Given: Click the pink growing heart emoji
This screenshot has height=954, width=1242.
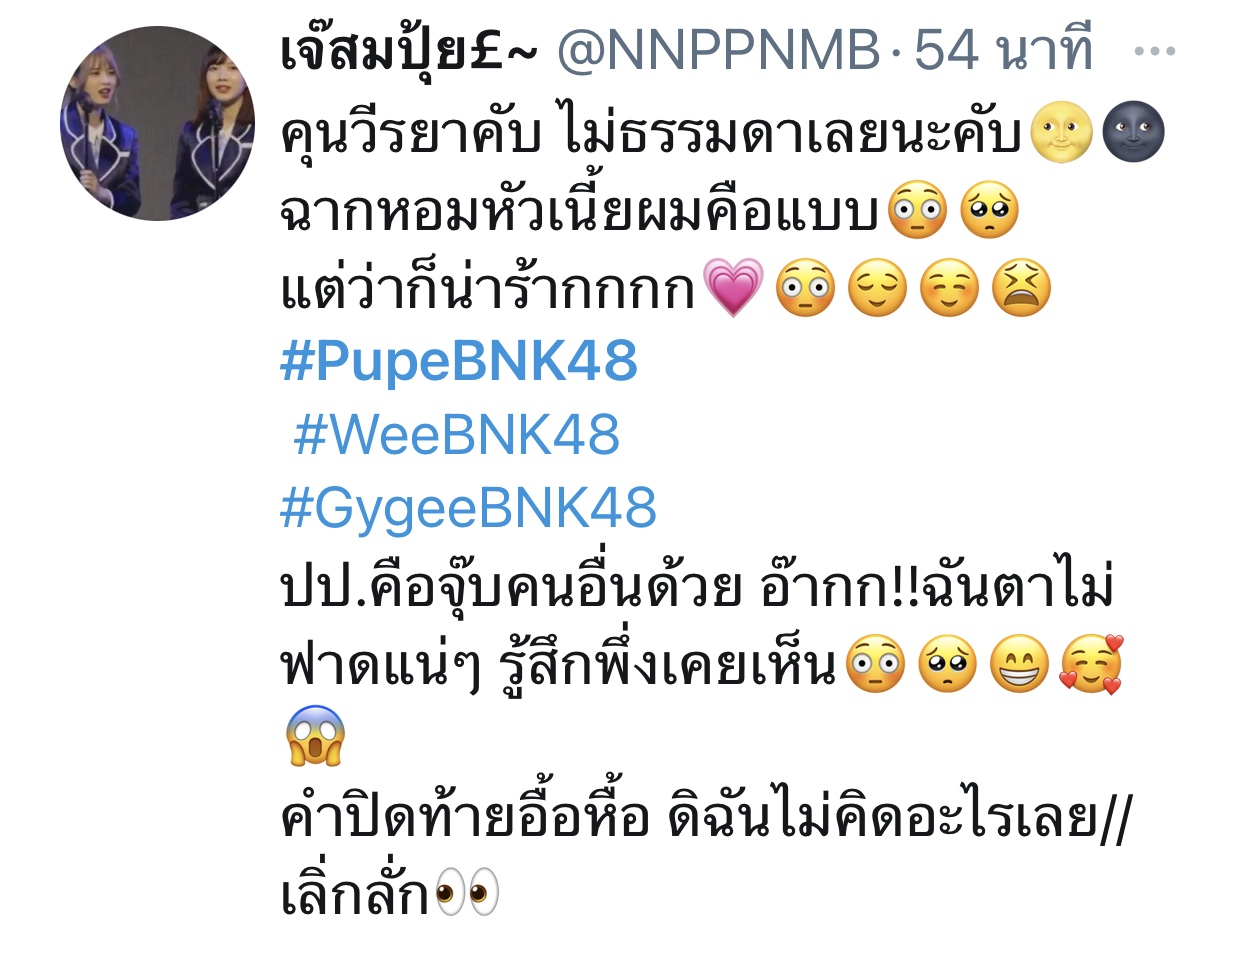Looking at the screenshot, I should point(733,287).
